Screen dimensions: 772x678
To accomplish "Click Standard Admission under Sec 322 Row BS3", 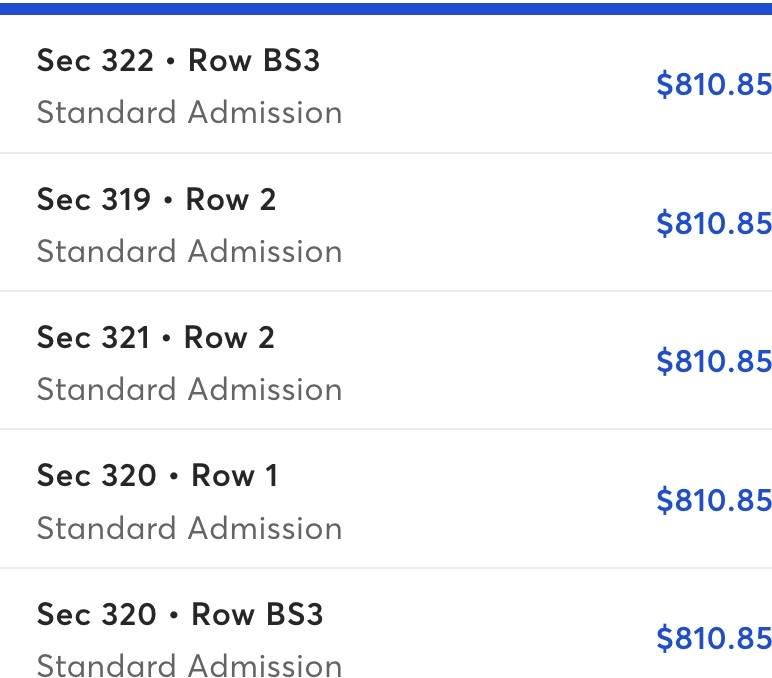I will pos(189,112).
